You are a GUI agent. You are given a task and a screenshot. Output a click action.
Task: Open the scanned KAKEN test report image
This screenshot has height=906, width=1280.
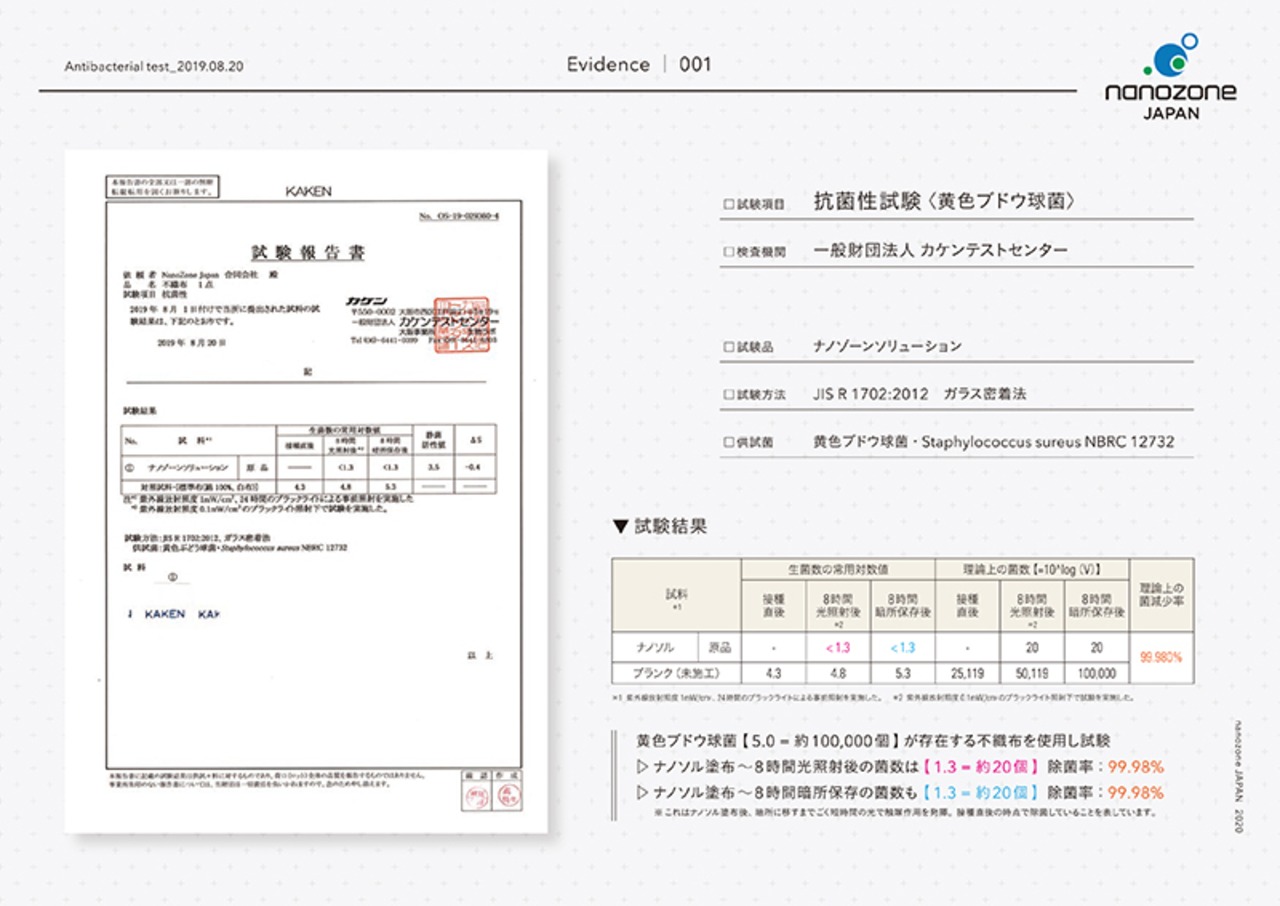306,491
